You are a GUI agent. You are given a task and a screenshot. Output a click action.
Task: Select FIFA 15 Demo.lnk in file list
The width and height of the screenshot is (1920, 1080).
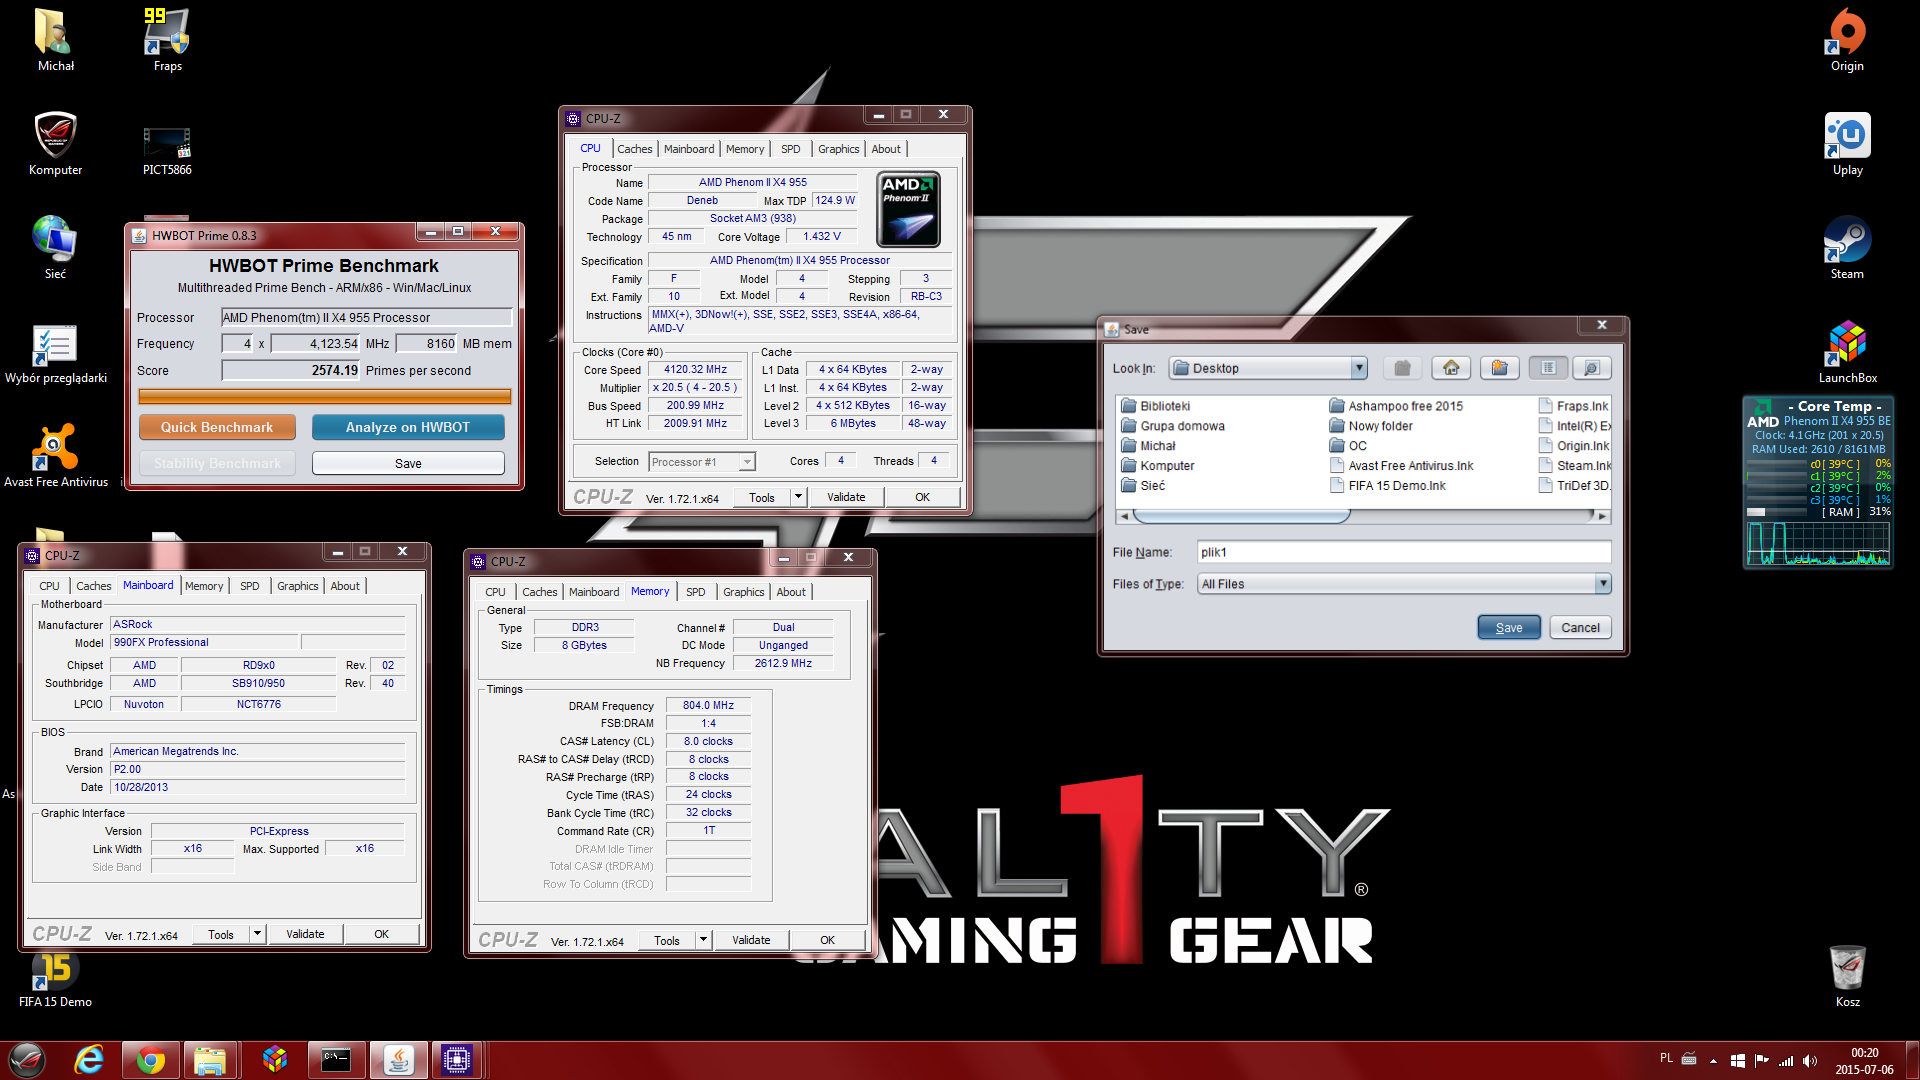click(1387, 486)
